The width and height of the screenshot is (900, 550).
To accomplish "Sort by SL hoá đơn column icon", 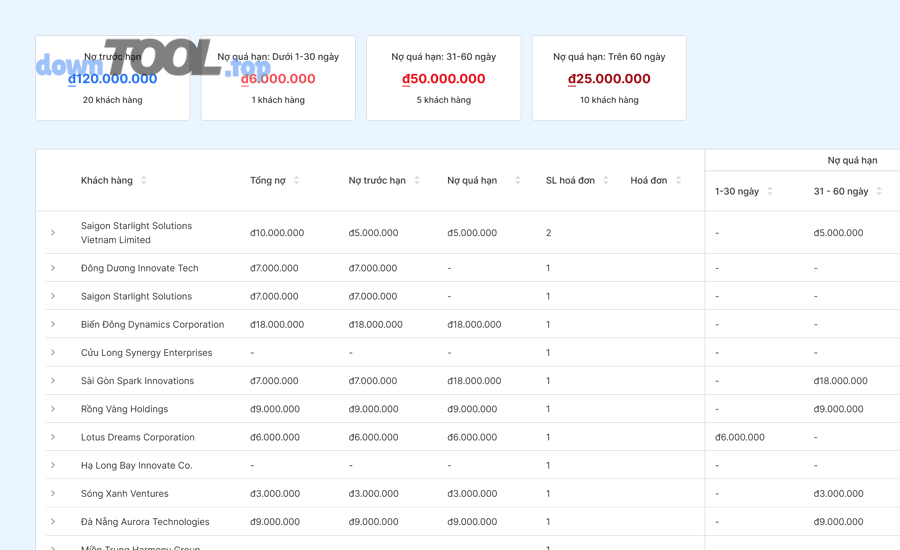I will 606,180.
